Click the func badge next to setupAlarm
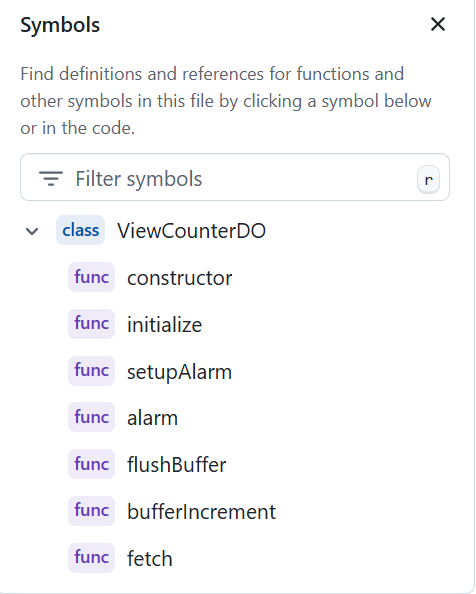 pyautogui.click(x=91, y=371)
